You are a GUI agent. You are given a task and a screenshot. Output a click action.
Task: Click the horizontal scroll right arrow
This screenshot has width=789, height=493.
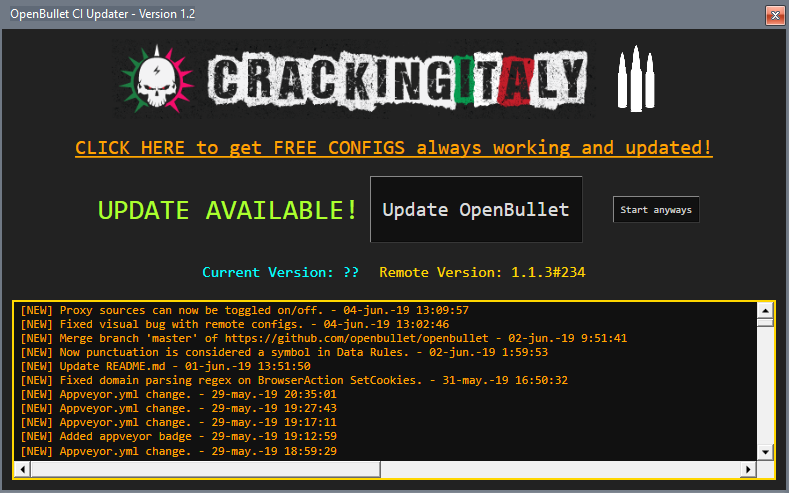[748, 469]
